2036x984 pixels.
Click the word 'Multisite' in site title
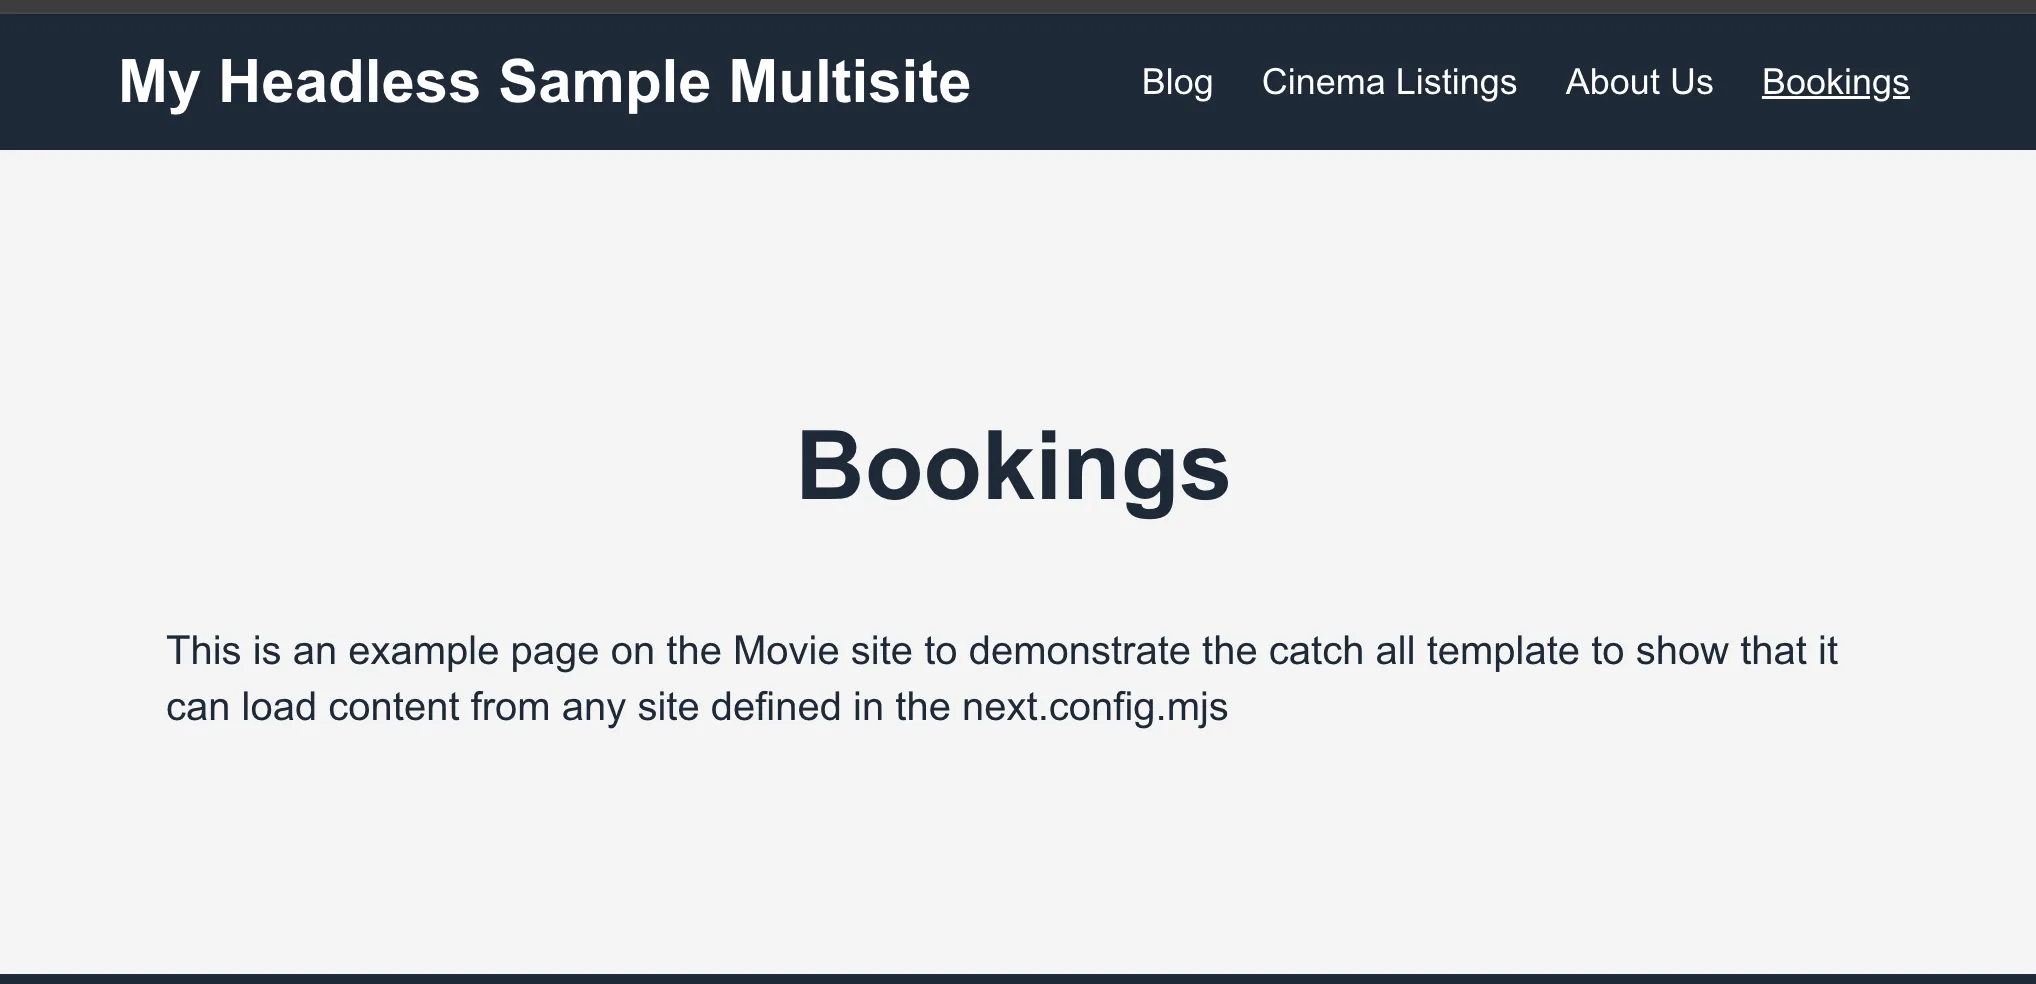coord(849,81)
